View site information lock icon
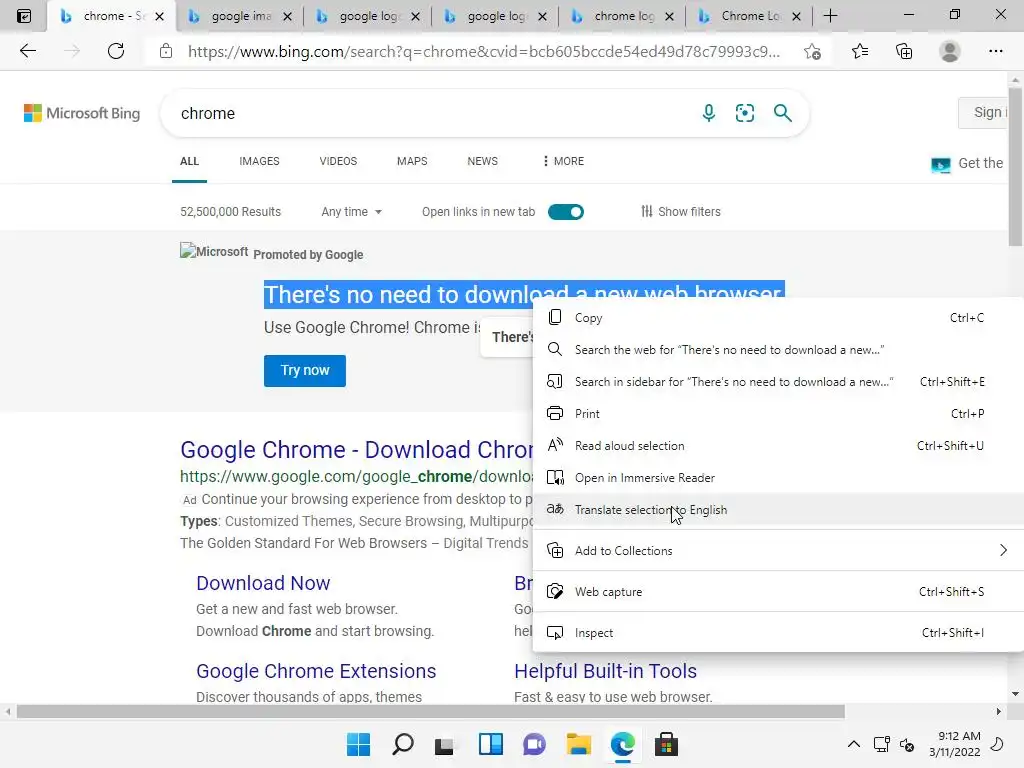The width and height of the screenshot is (1024, 768). pos(166,51)
